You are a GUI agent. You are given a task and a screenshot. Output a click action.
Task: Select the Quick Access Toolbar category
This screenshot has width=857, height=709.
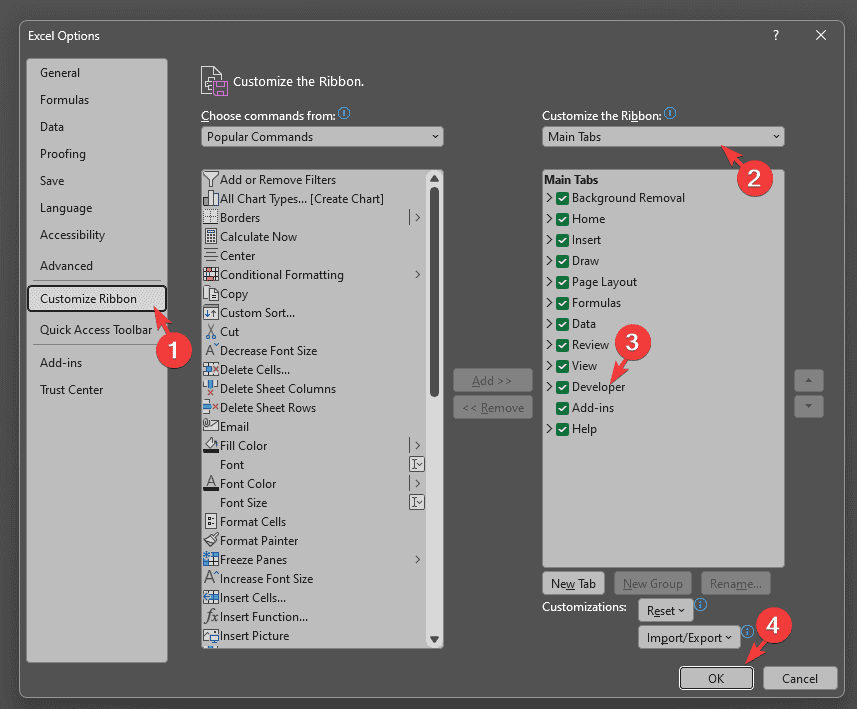[x=96, y=330]
